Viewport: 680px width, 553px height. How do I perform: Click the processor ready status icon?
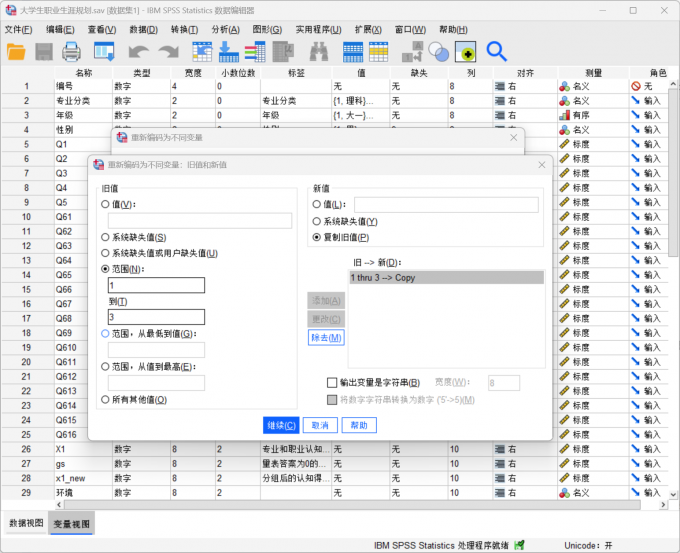(519, 545)
